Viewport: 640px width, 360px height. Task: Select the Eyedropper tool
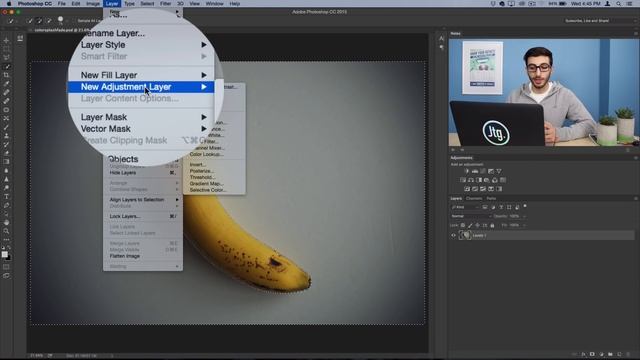click(x=6, y=84)
